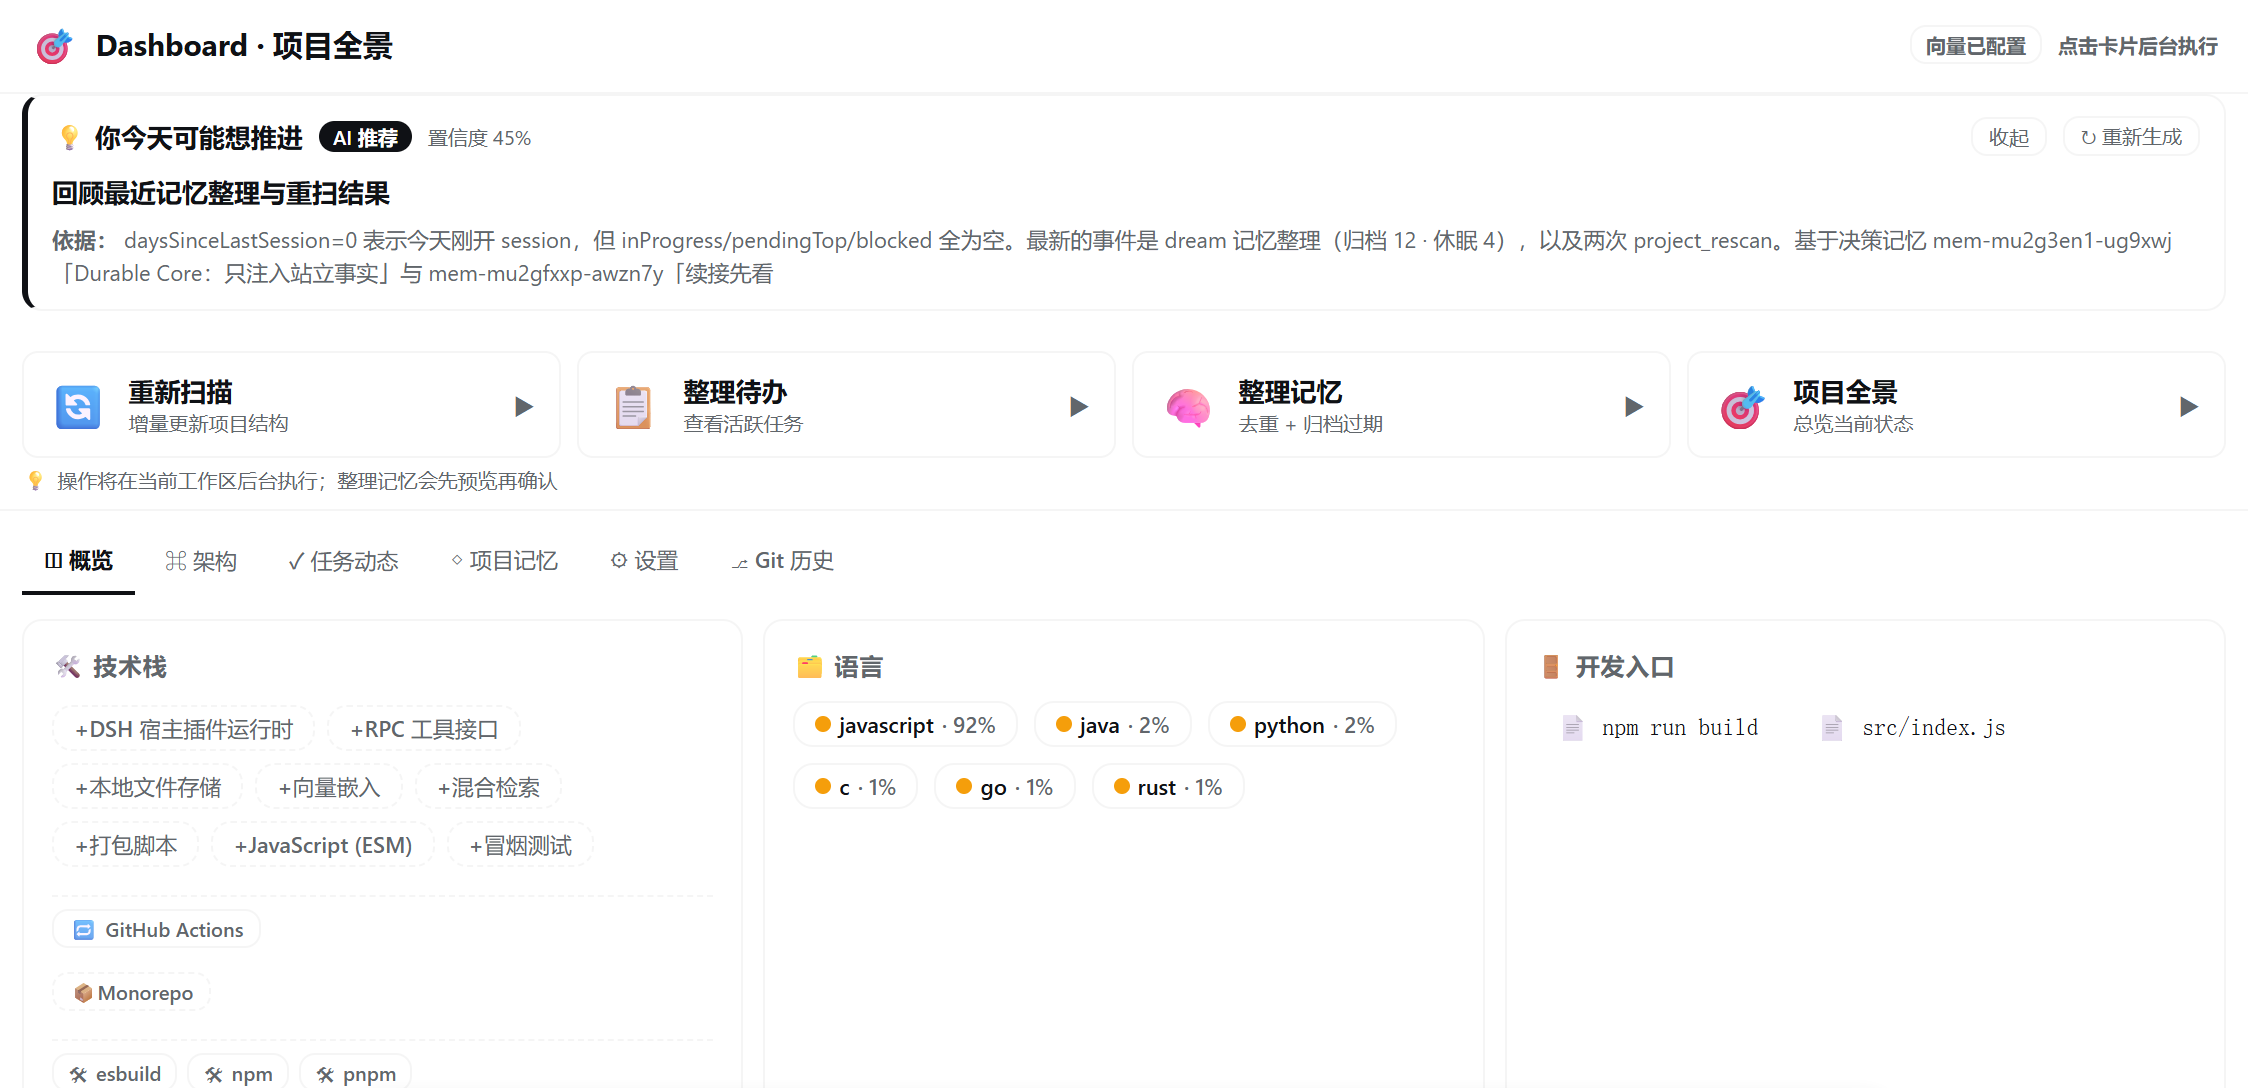Image resolution: width=2248 pixels, height=1088 pixels.
Task: Collapse the recommendation with 收起
Action: coord(2009,137)
